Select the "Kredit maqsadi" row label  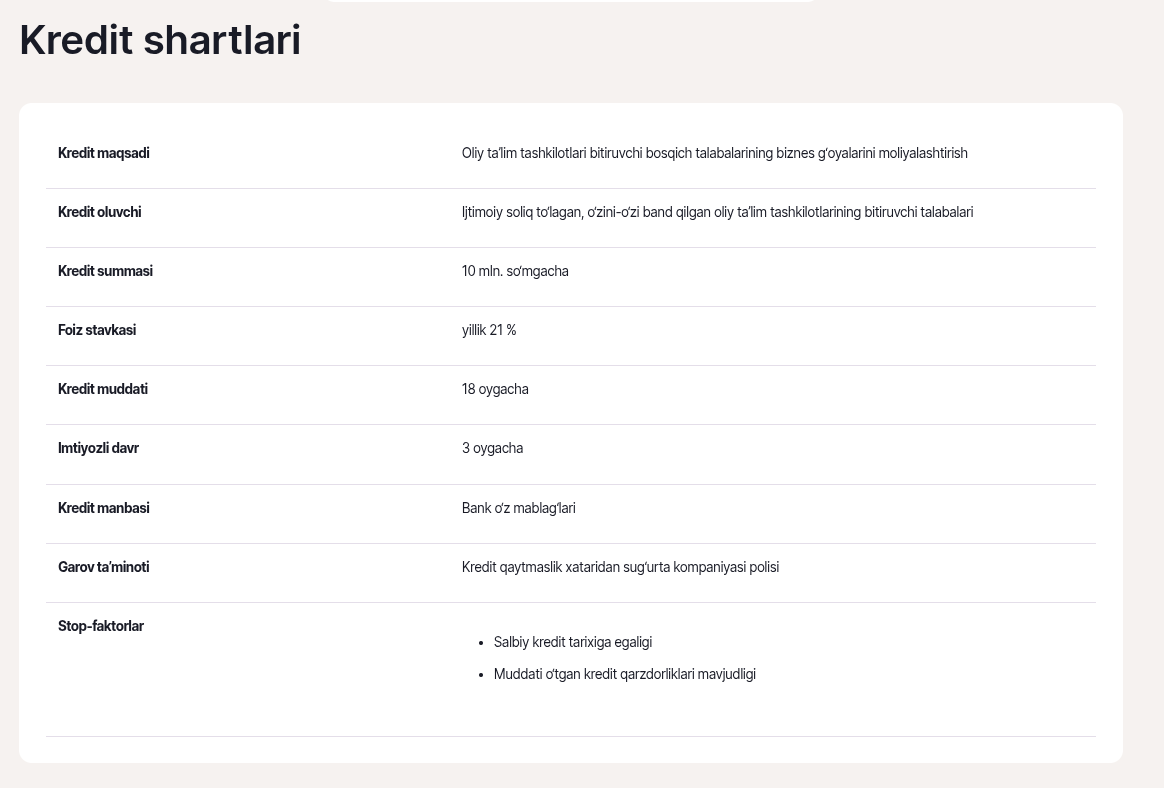point(104,153)
